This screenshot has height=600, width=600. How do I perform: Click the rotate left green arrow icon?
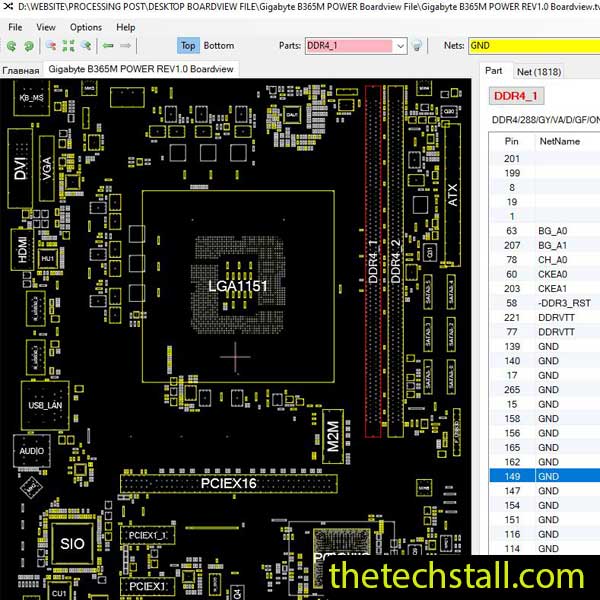pos(11,46)
